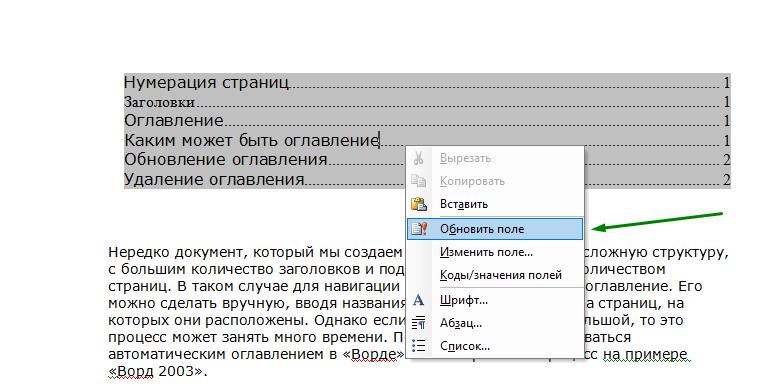Click the Update Field icon with exclamation
The height and width of the screenshot is (387, 767).
click(419, 228)
